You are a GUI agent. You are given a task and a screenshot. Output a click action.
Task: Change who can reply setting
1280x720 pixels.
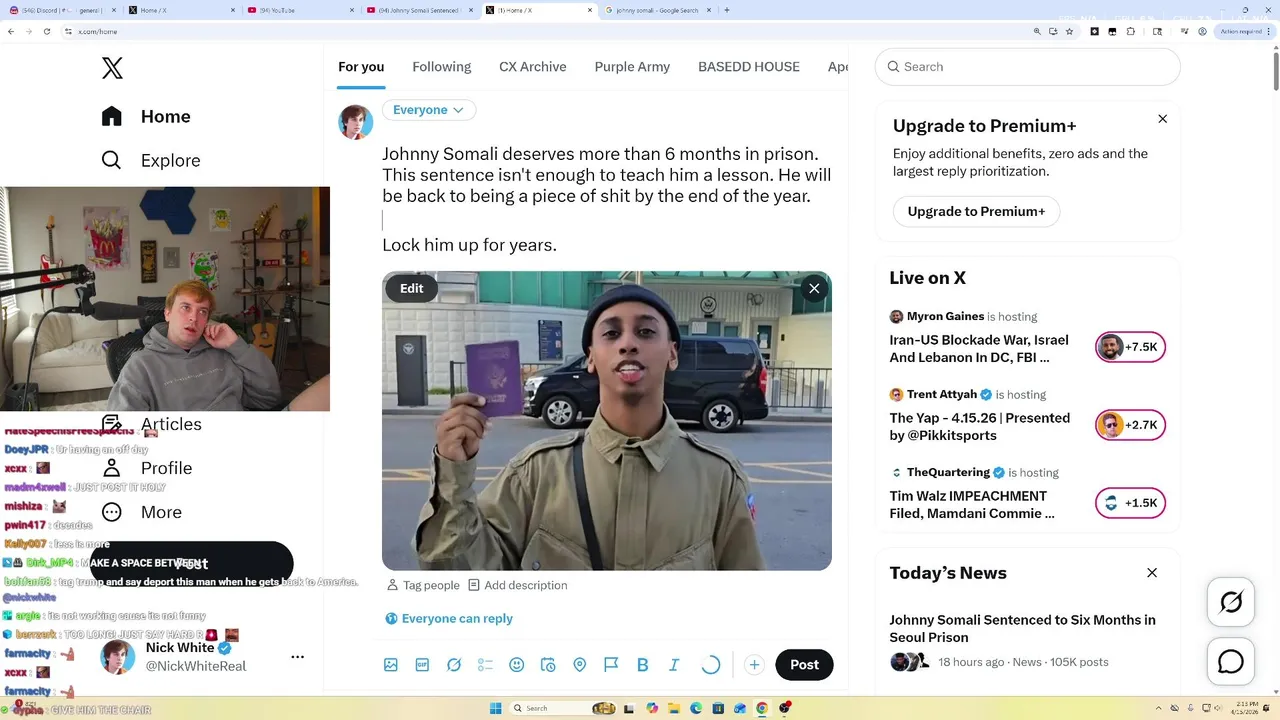tap(449, 618)
